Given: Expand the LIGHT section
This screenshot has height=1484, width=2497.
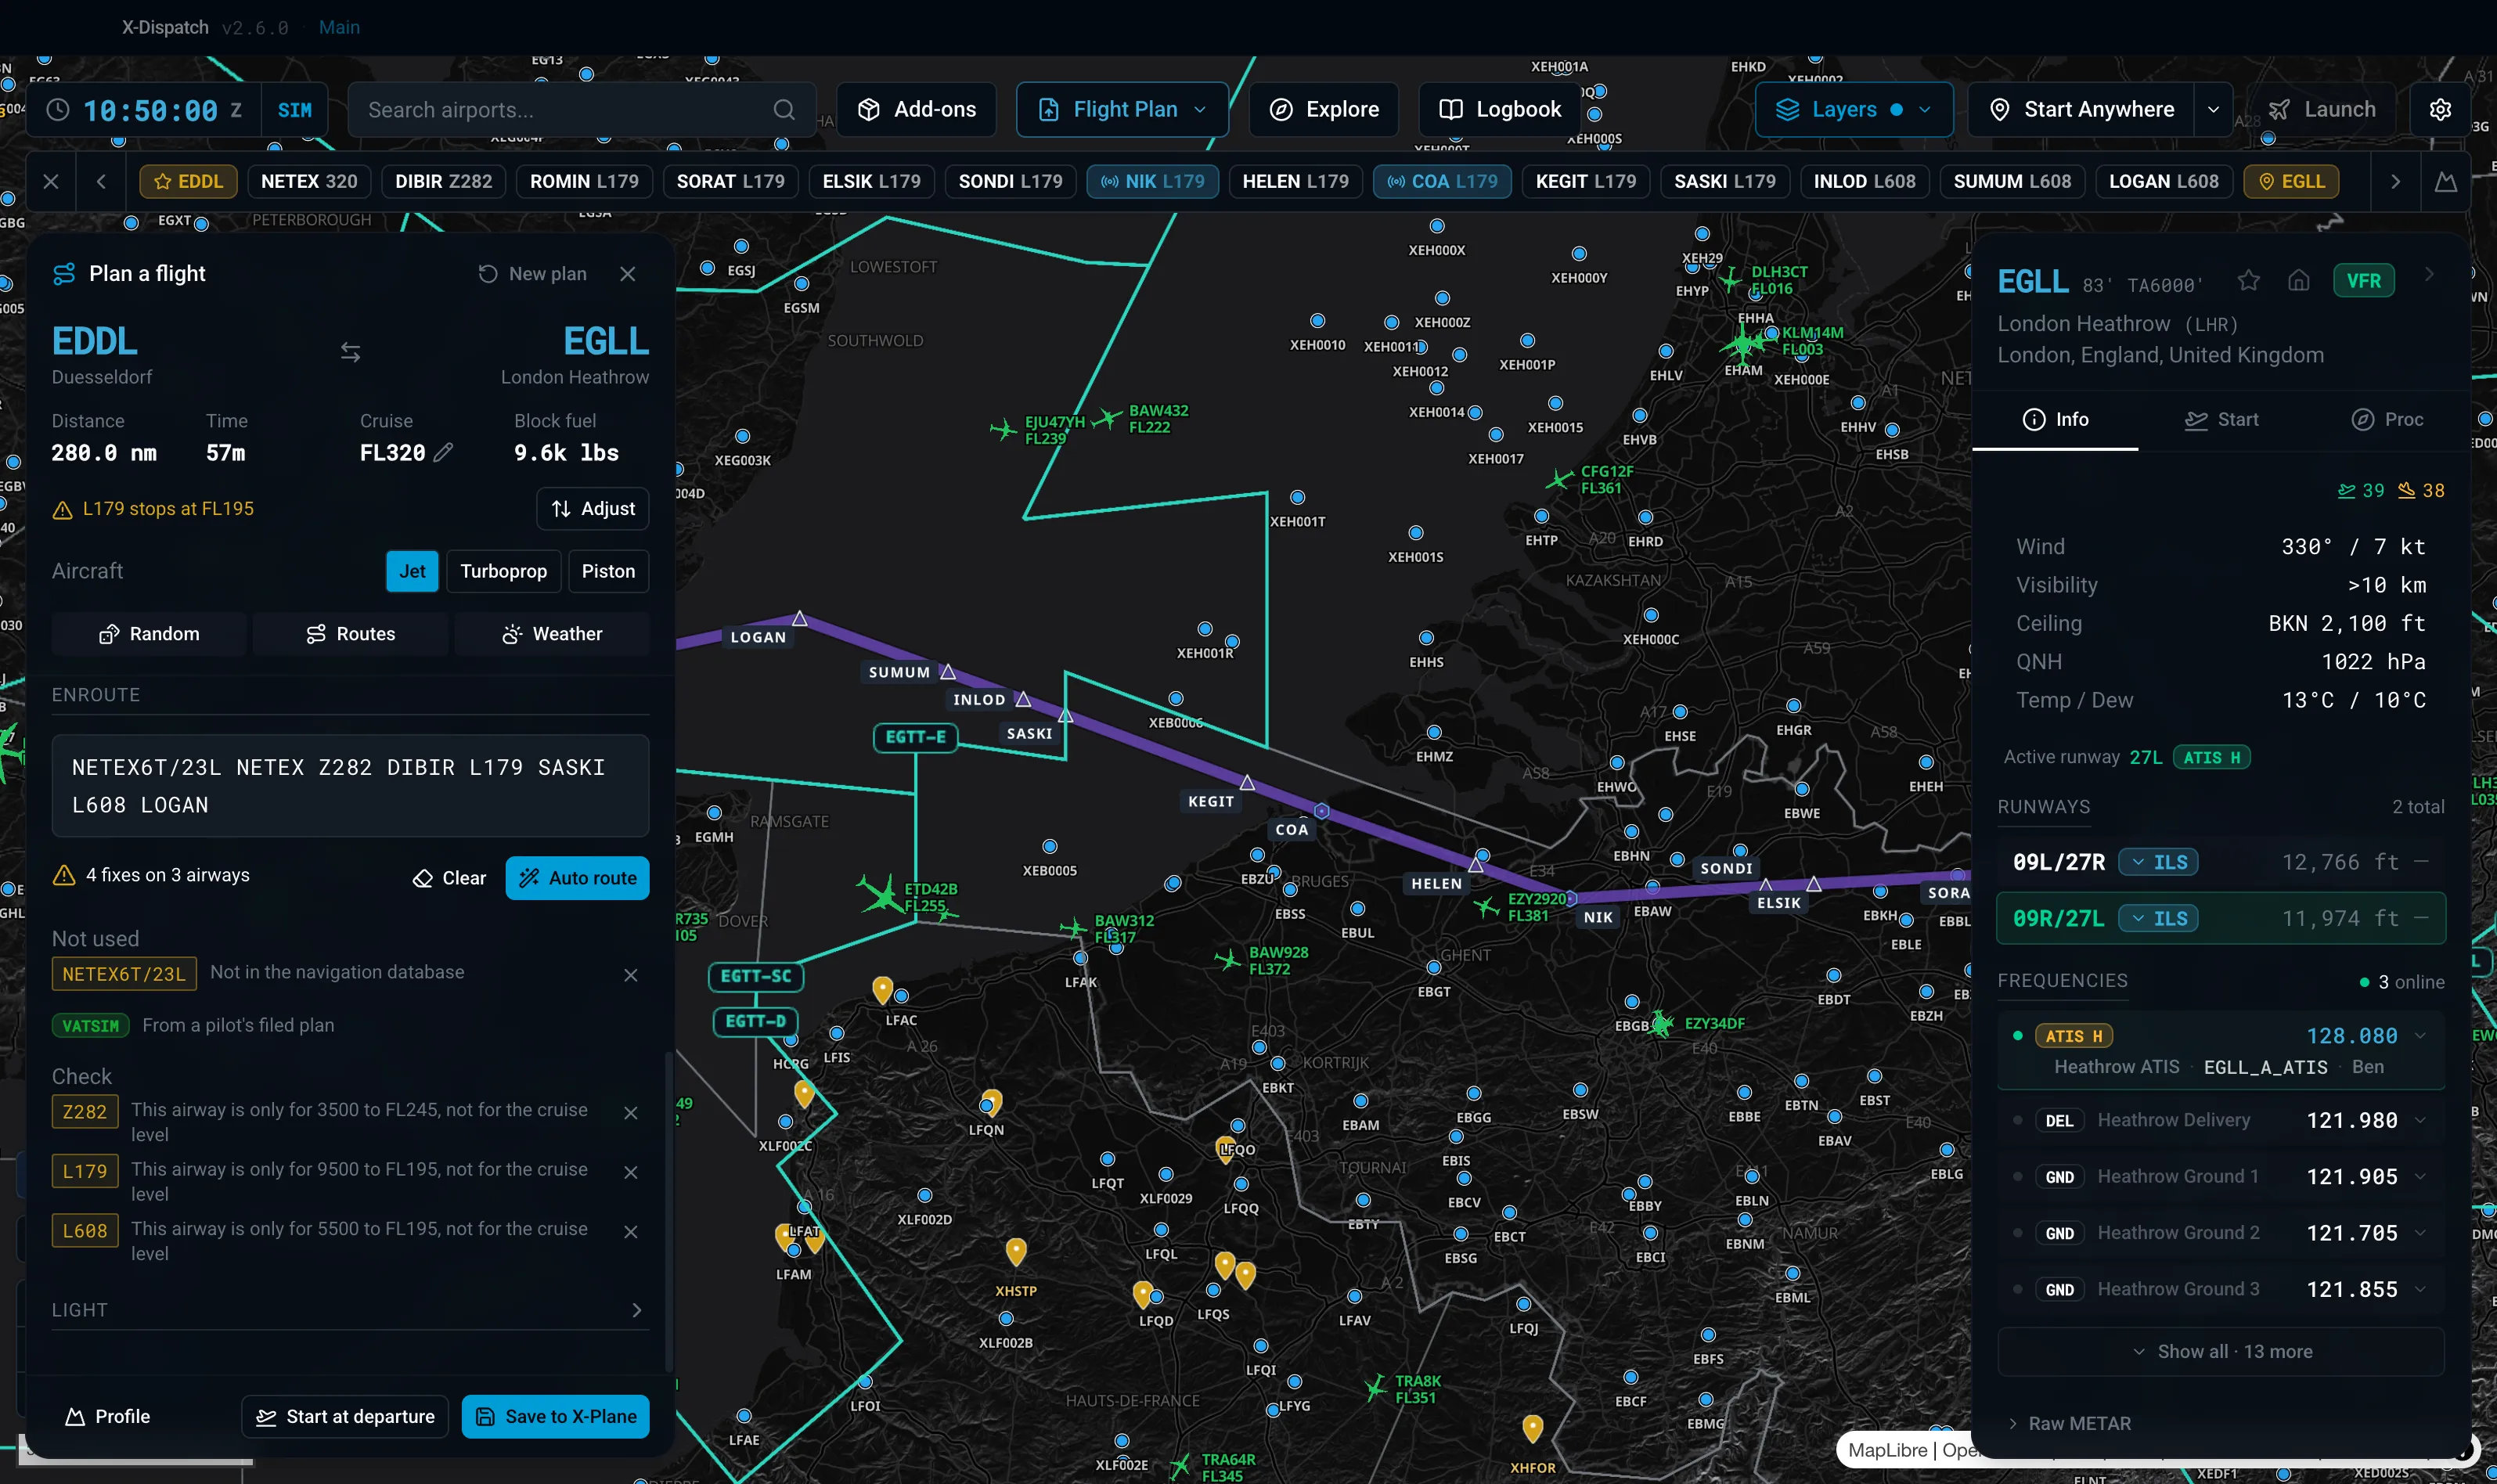Looking at the screenshot, I should point(350,1310).
